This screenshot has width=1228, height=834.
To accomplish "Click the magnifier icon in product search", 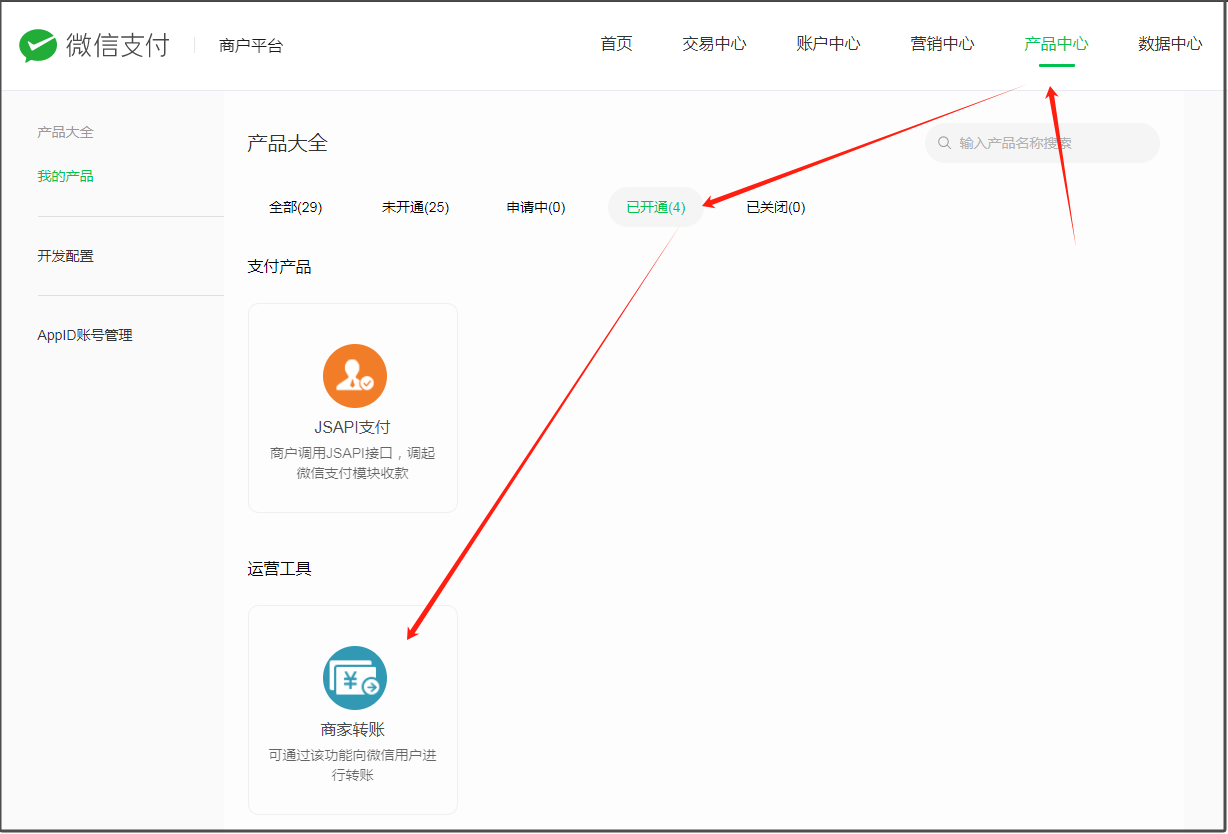I will tap(944, 143).
